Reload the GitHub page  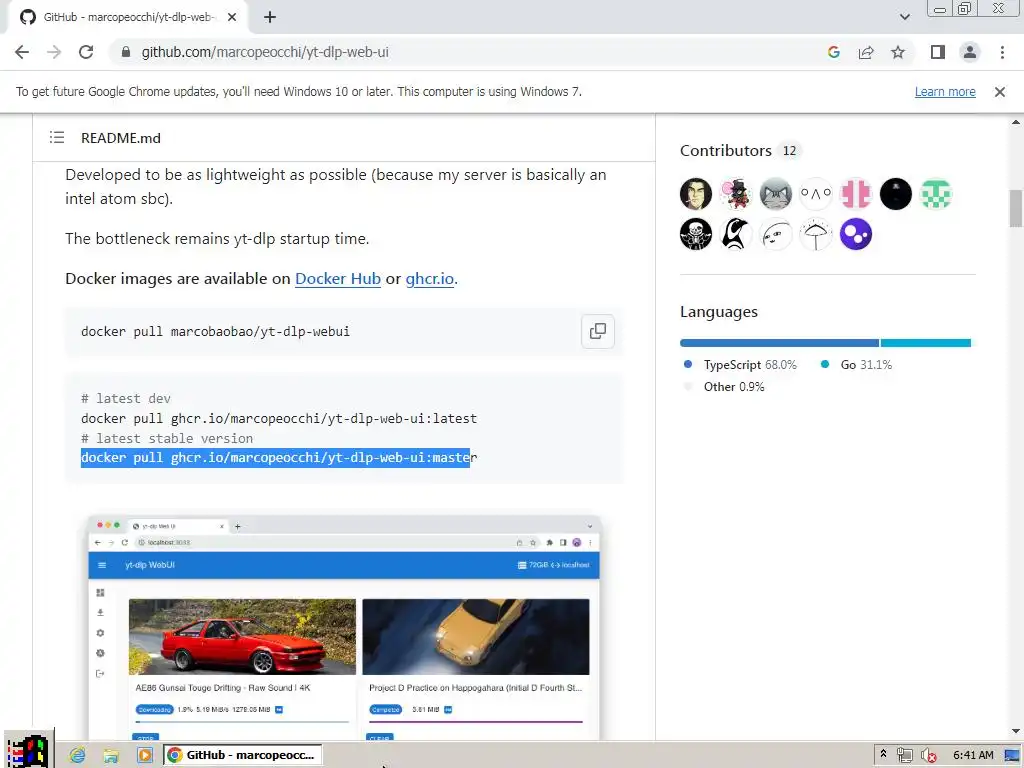pos(86,52)
